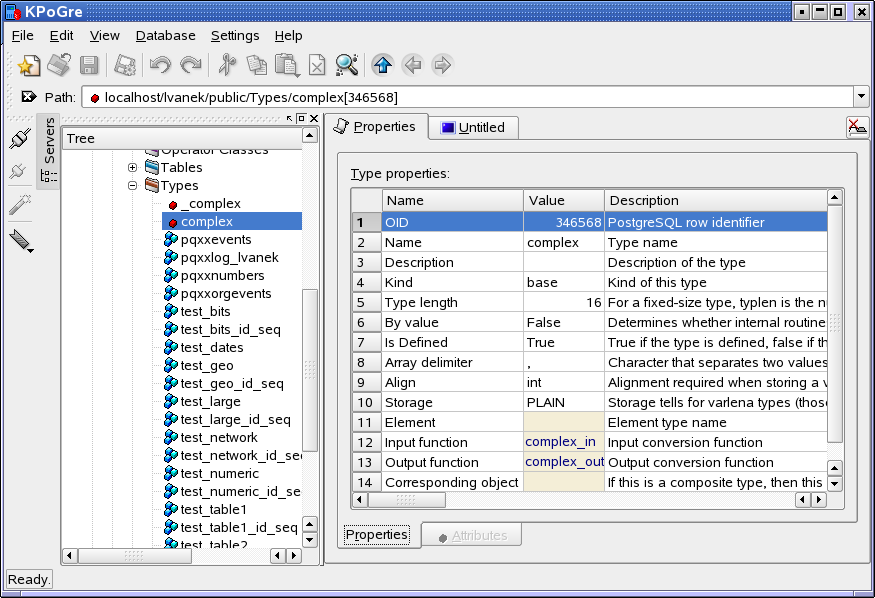Click the new document star icon
This screenshot has width=875, height=598.
[x=29, y=66]
